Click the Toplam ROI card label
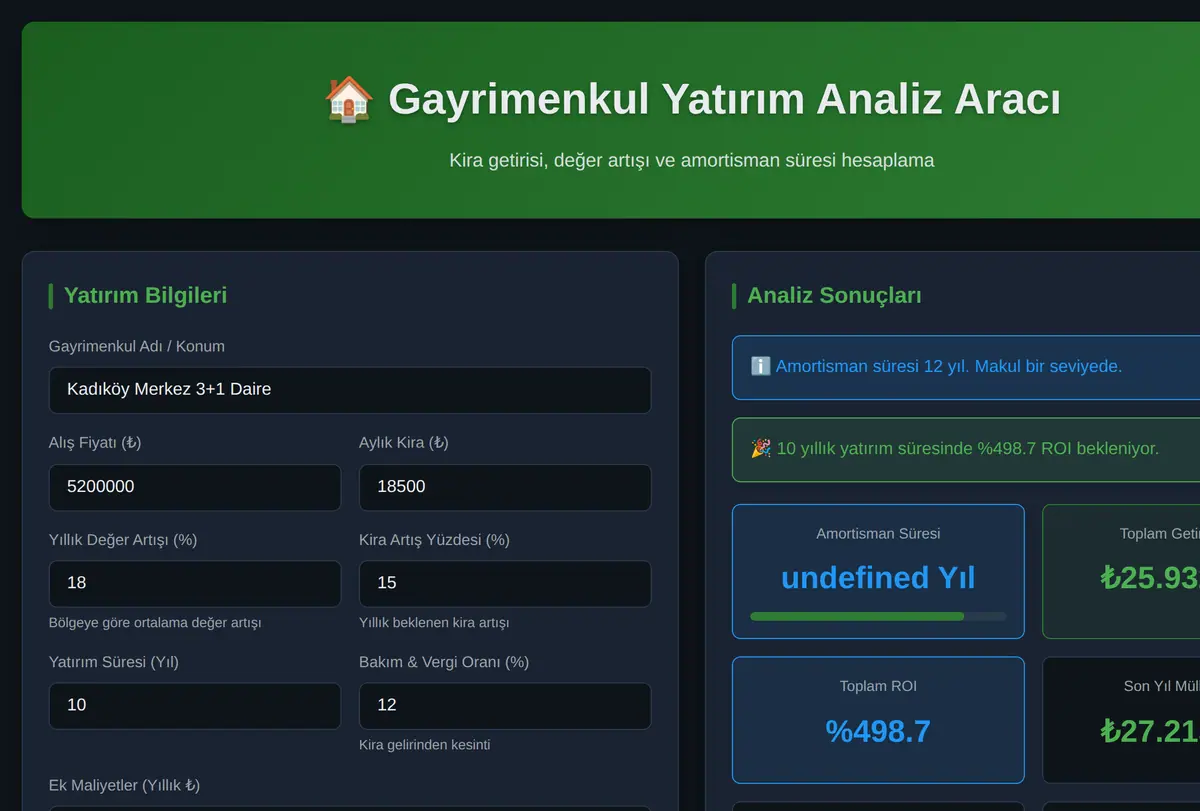 click(x=878, y=686)
